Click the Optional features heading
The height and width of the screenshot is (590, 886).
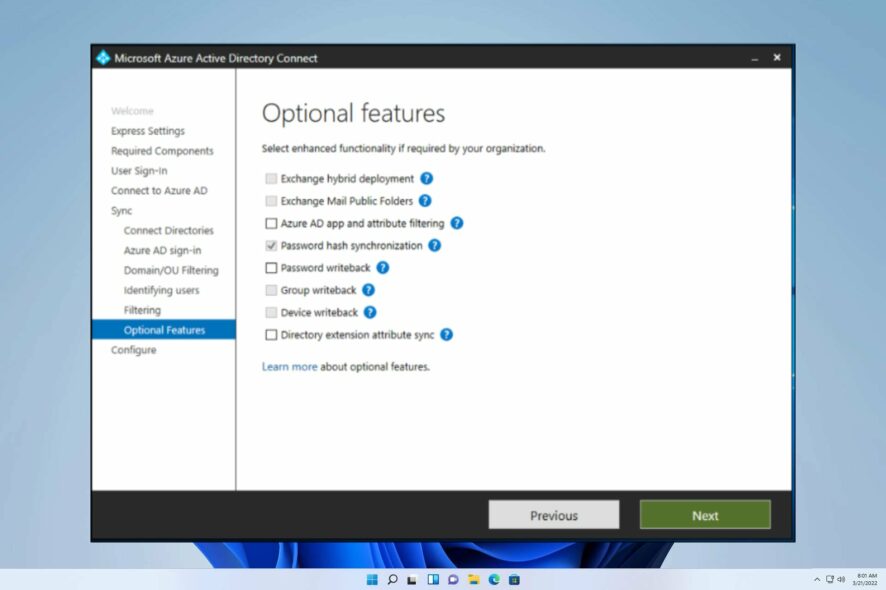point(354,113)
